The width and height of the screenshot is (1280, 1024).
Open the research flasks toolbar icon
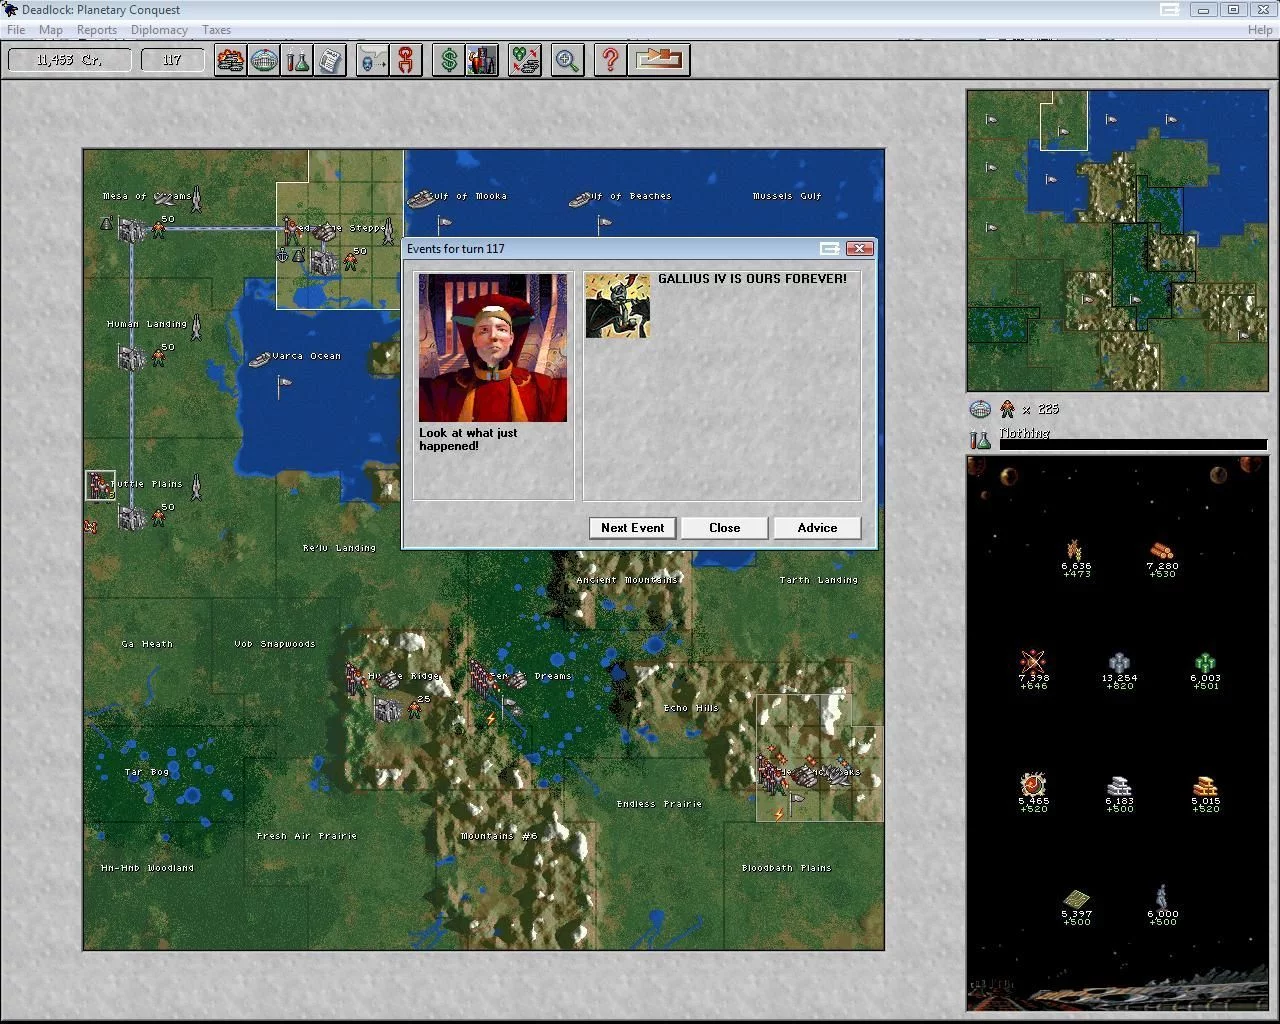297,60
